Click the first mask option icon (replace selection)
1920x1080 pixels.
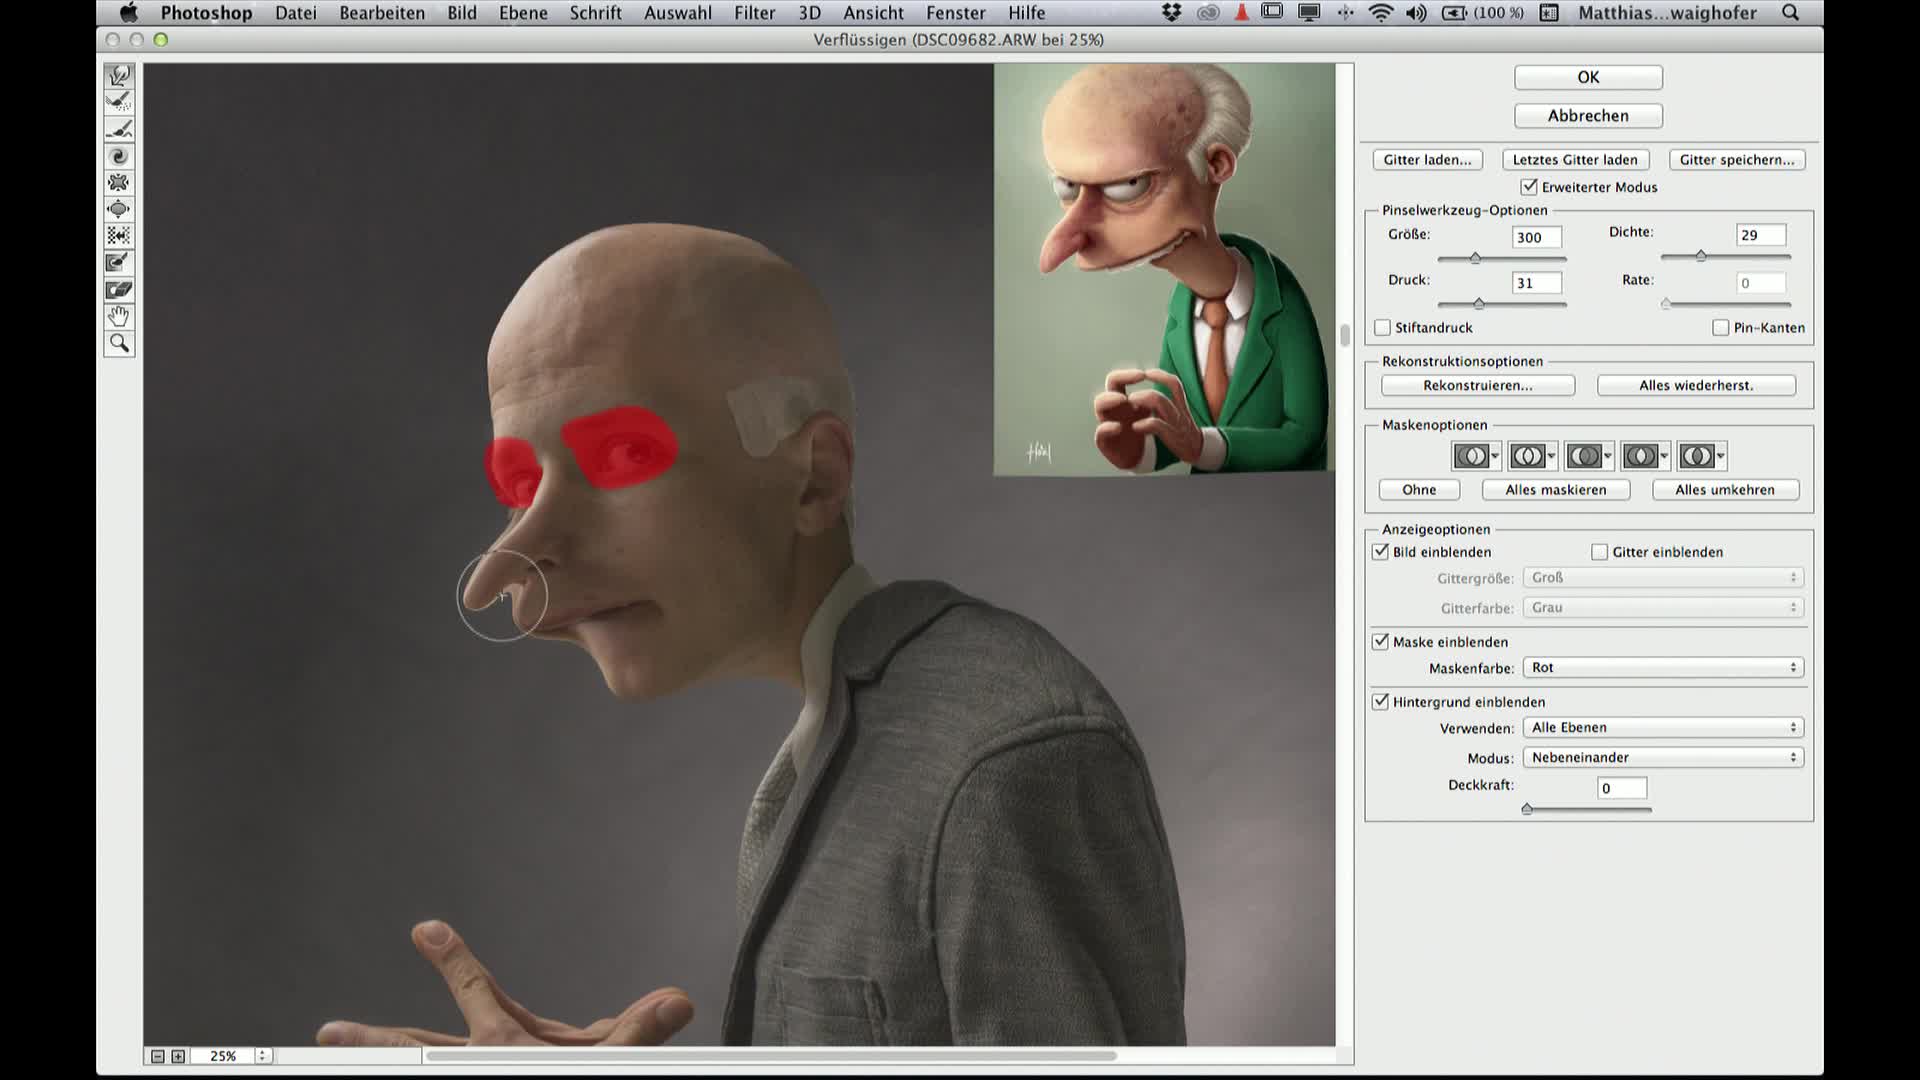(1471, 456)
